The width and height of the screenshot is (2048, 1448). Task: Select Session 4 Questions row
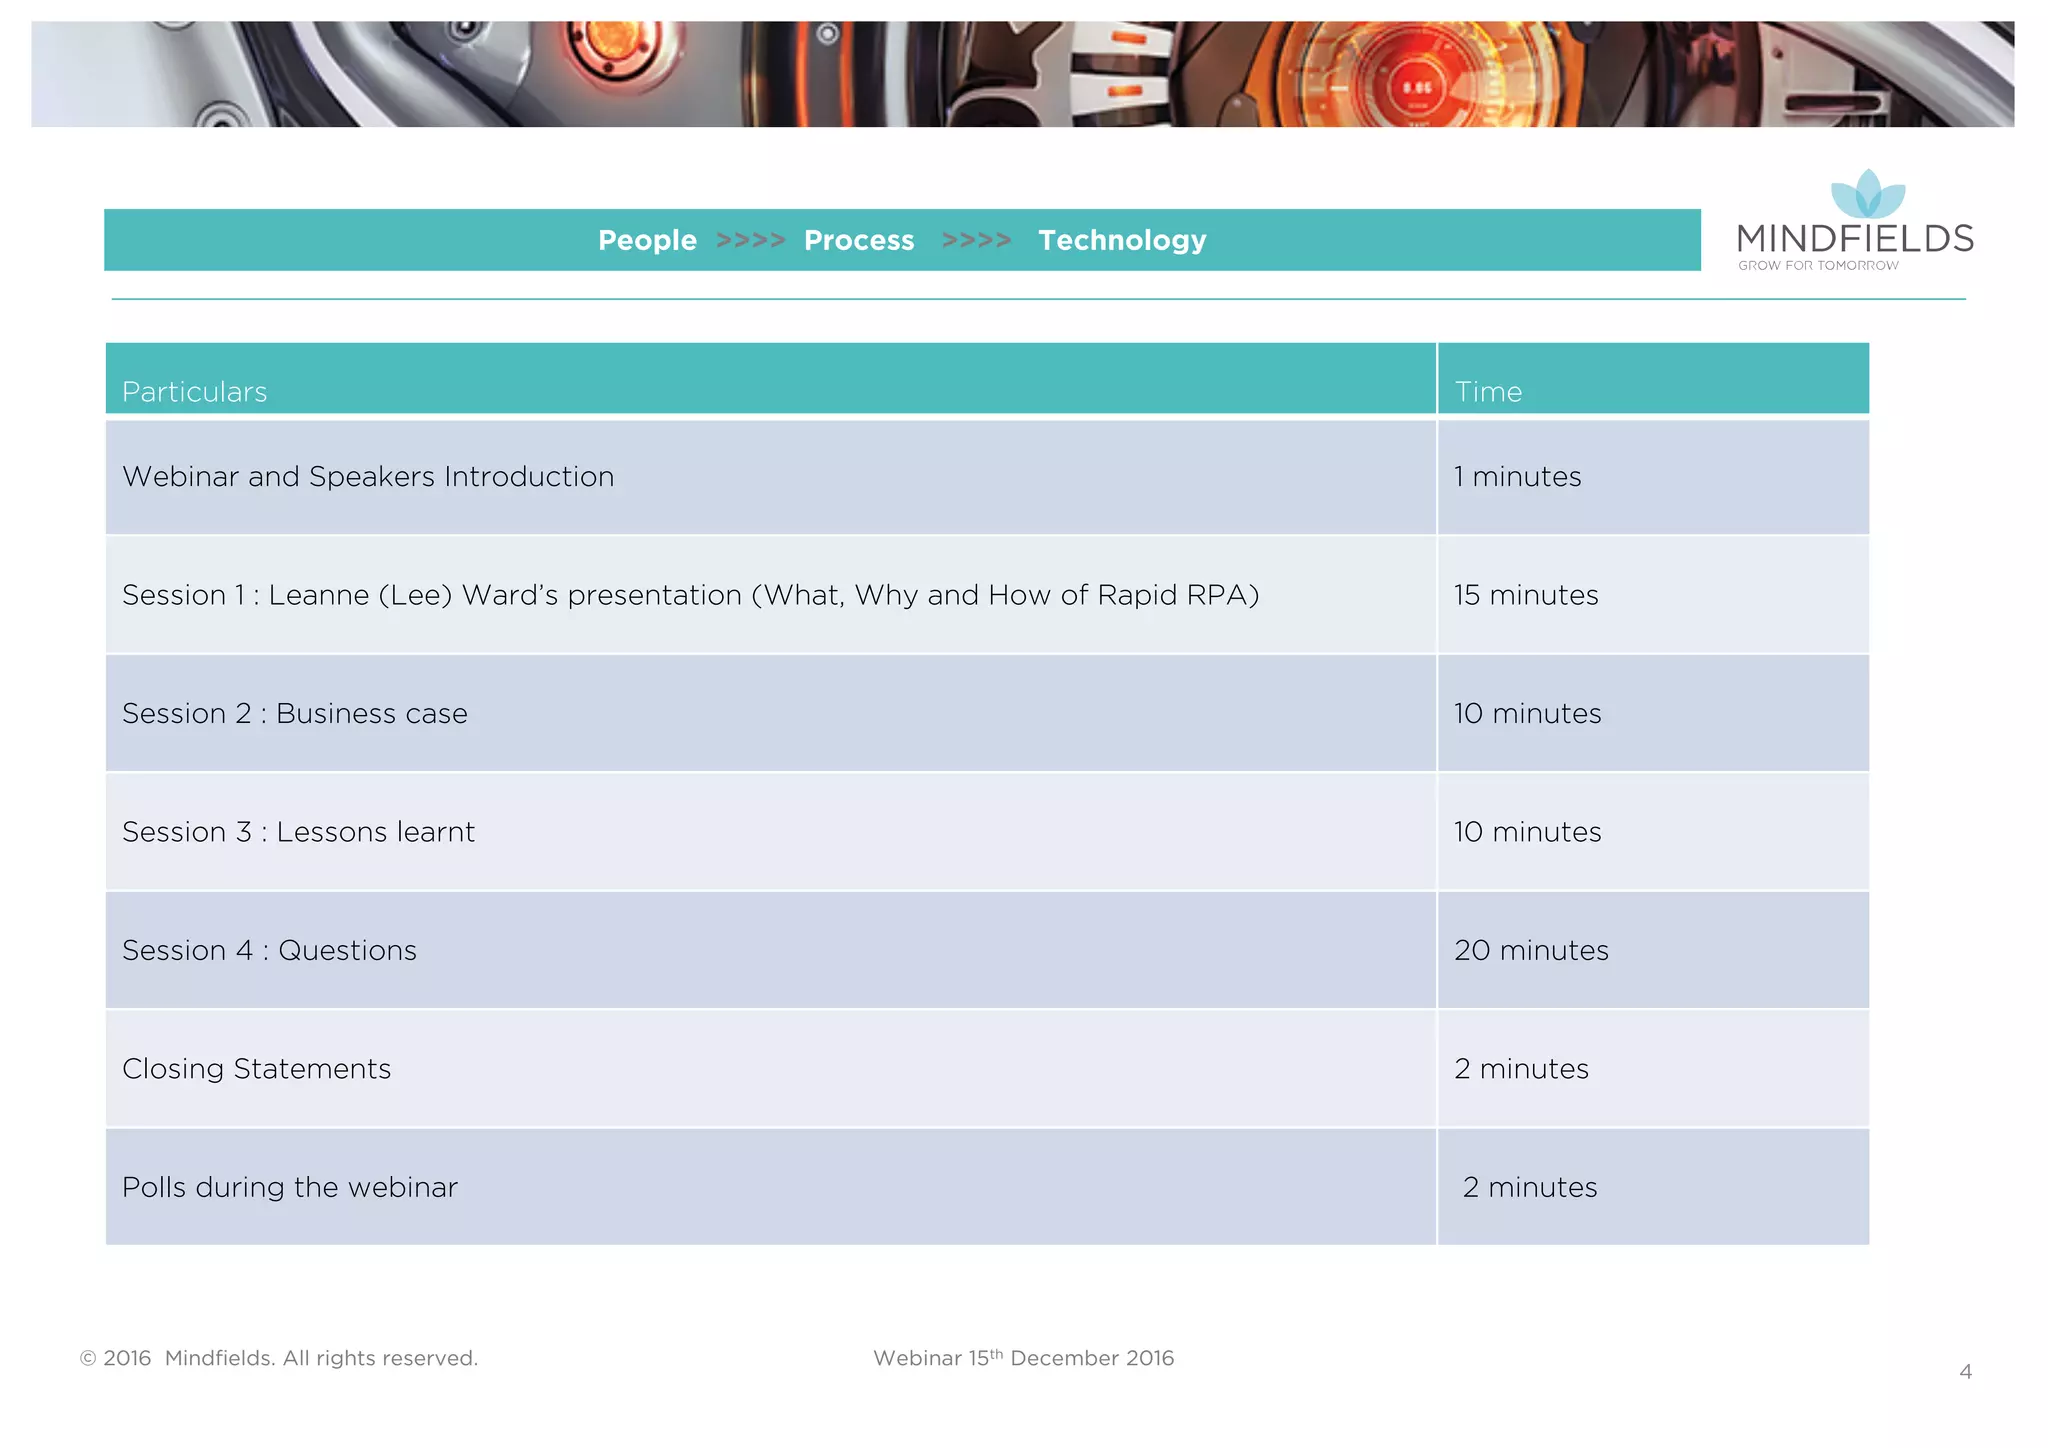pos(269,951)
